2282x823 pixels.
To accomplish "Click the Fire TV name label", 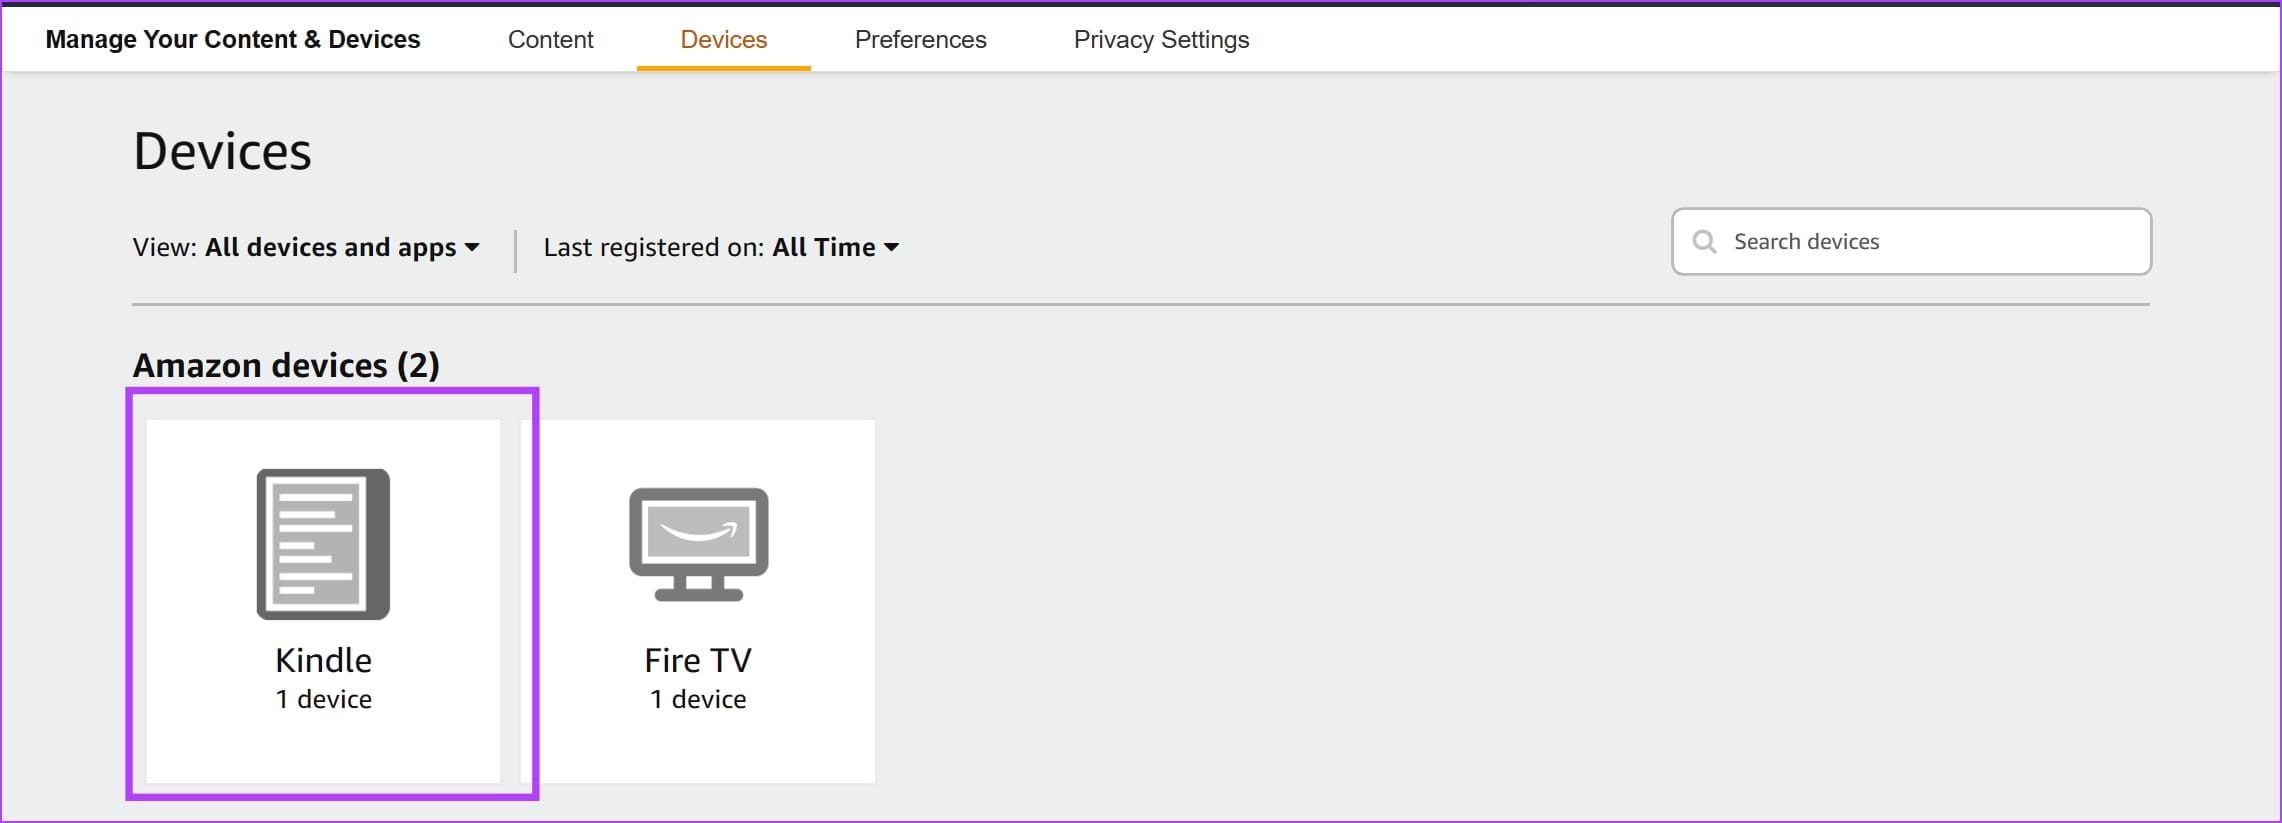I will point(698,660).
